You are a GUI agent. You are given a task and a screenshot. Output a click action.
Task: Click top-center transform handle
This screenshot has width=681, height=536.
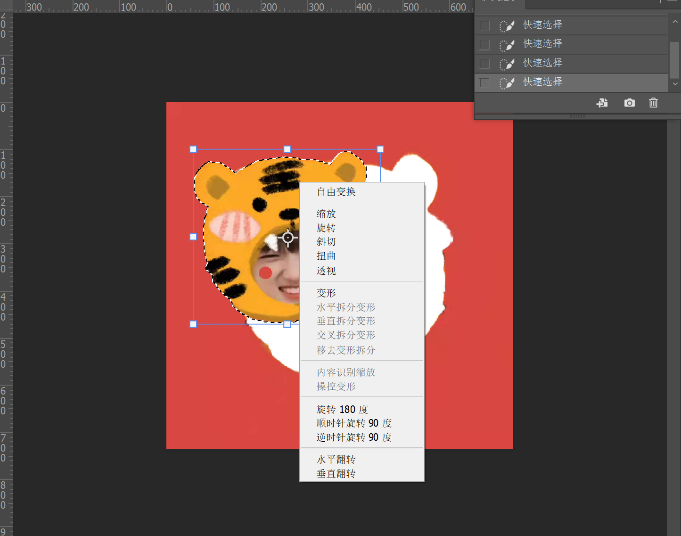(287, 149)
